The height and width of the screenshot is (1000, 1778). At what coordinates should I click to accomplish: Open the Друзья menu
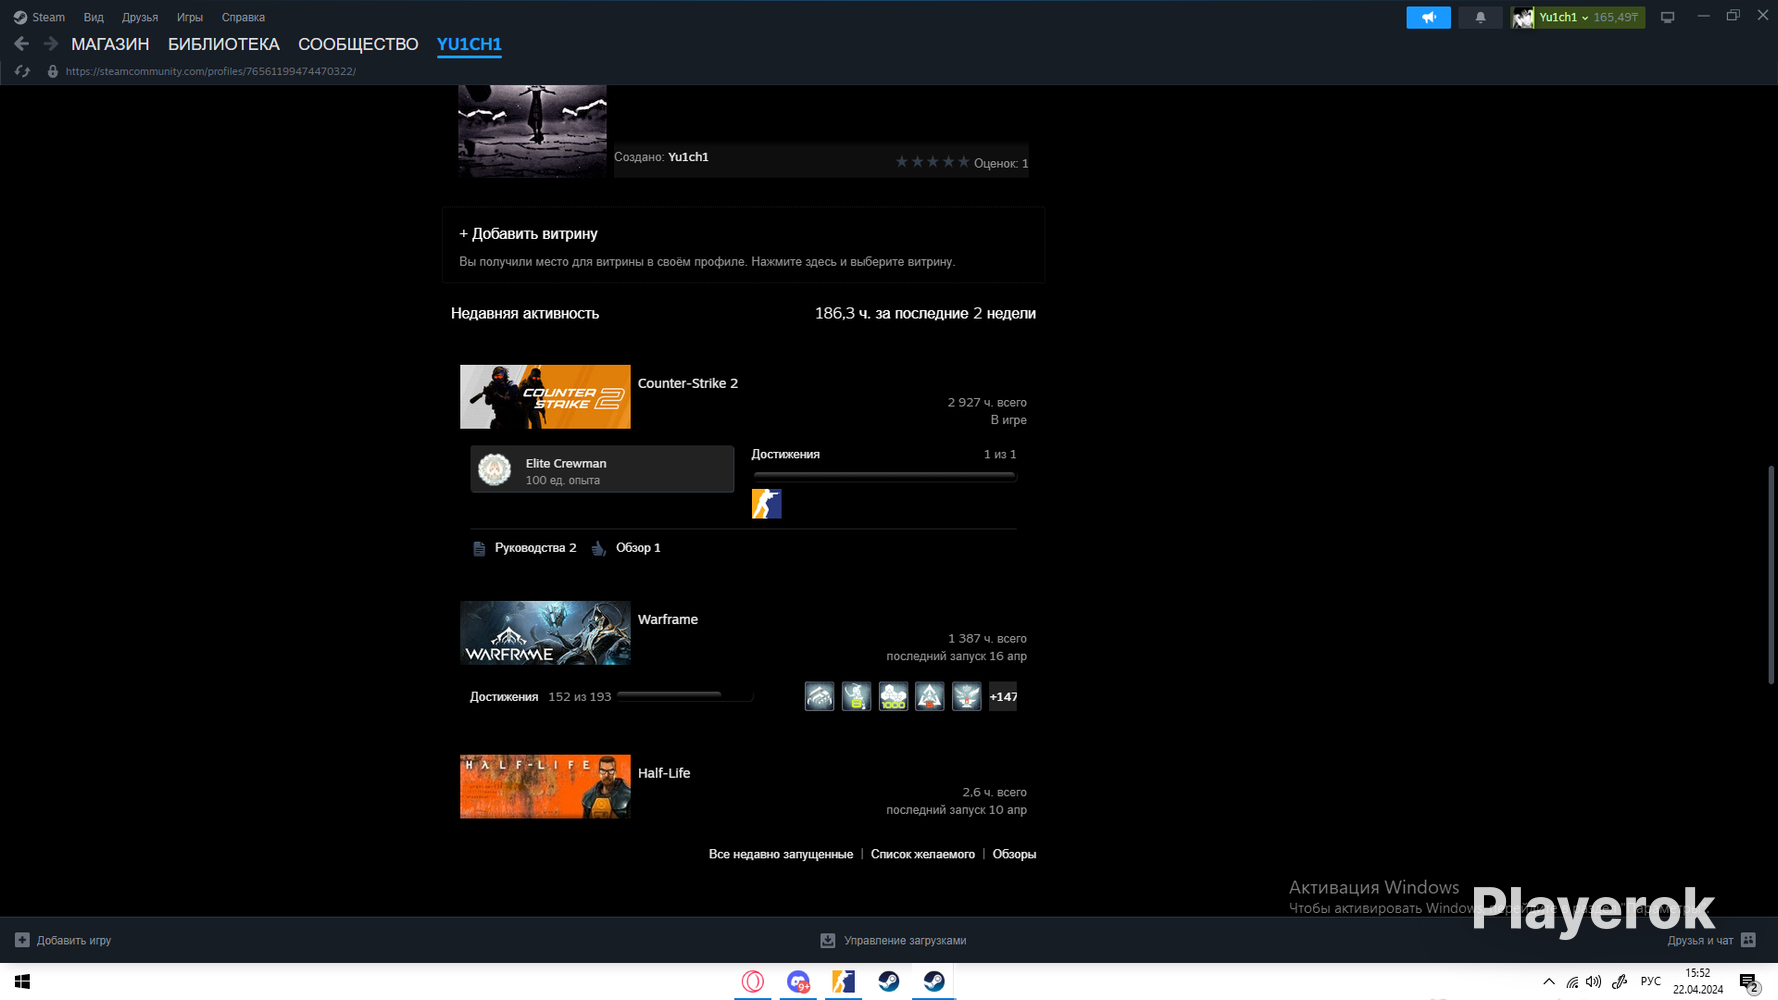point(140,17)
